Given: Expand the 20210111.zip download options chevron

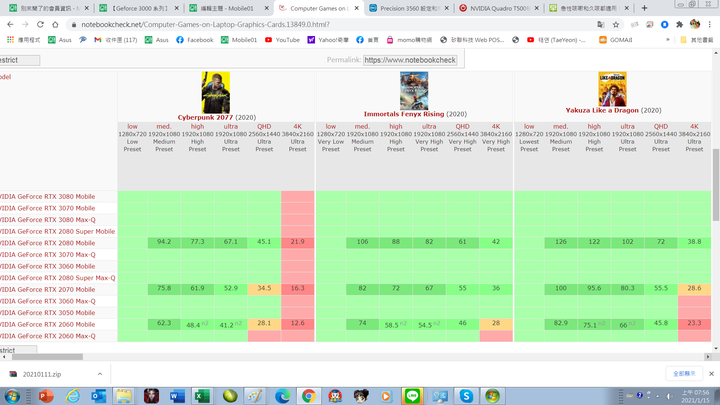Looking at the screenshot, I should pyautogui.click(x=100, y=374).
